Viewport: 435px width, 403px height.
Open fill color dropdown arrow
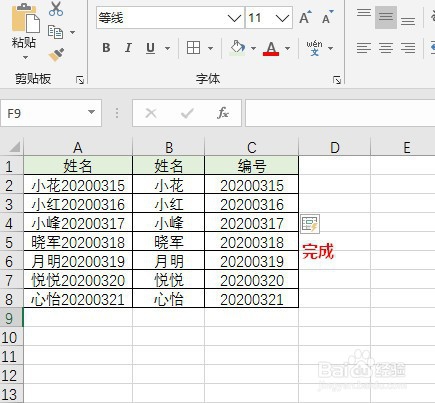point(253,49)
